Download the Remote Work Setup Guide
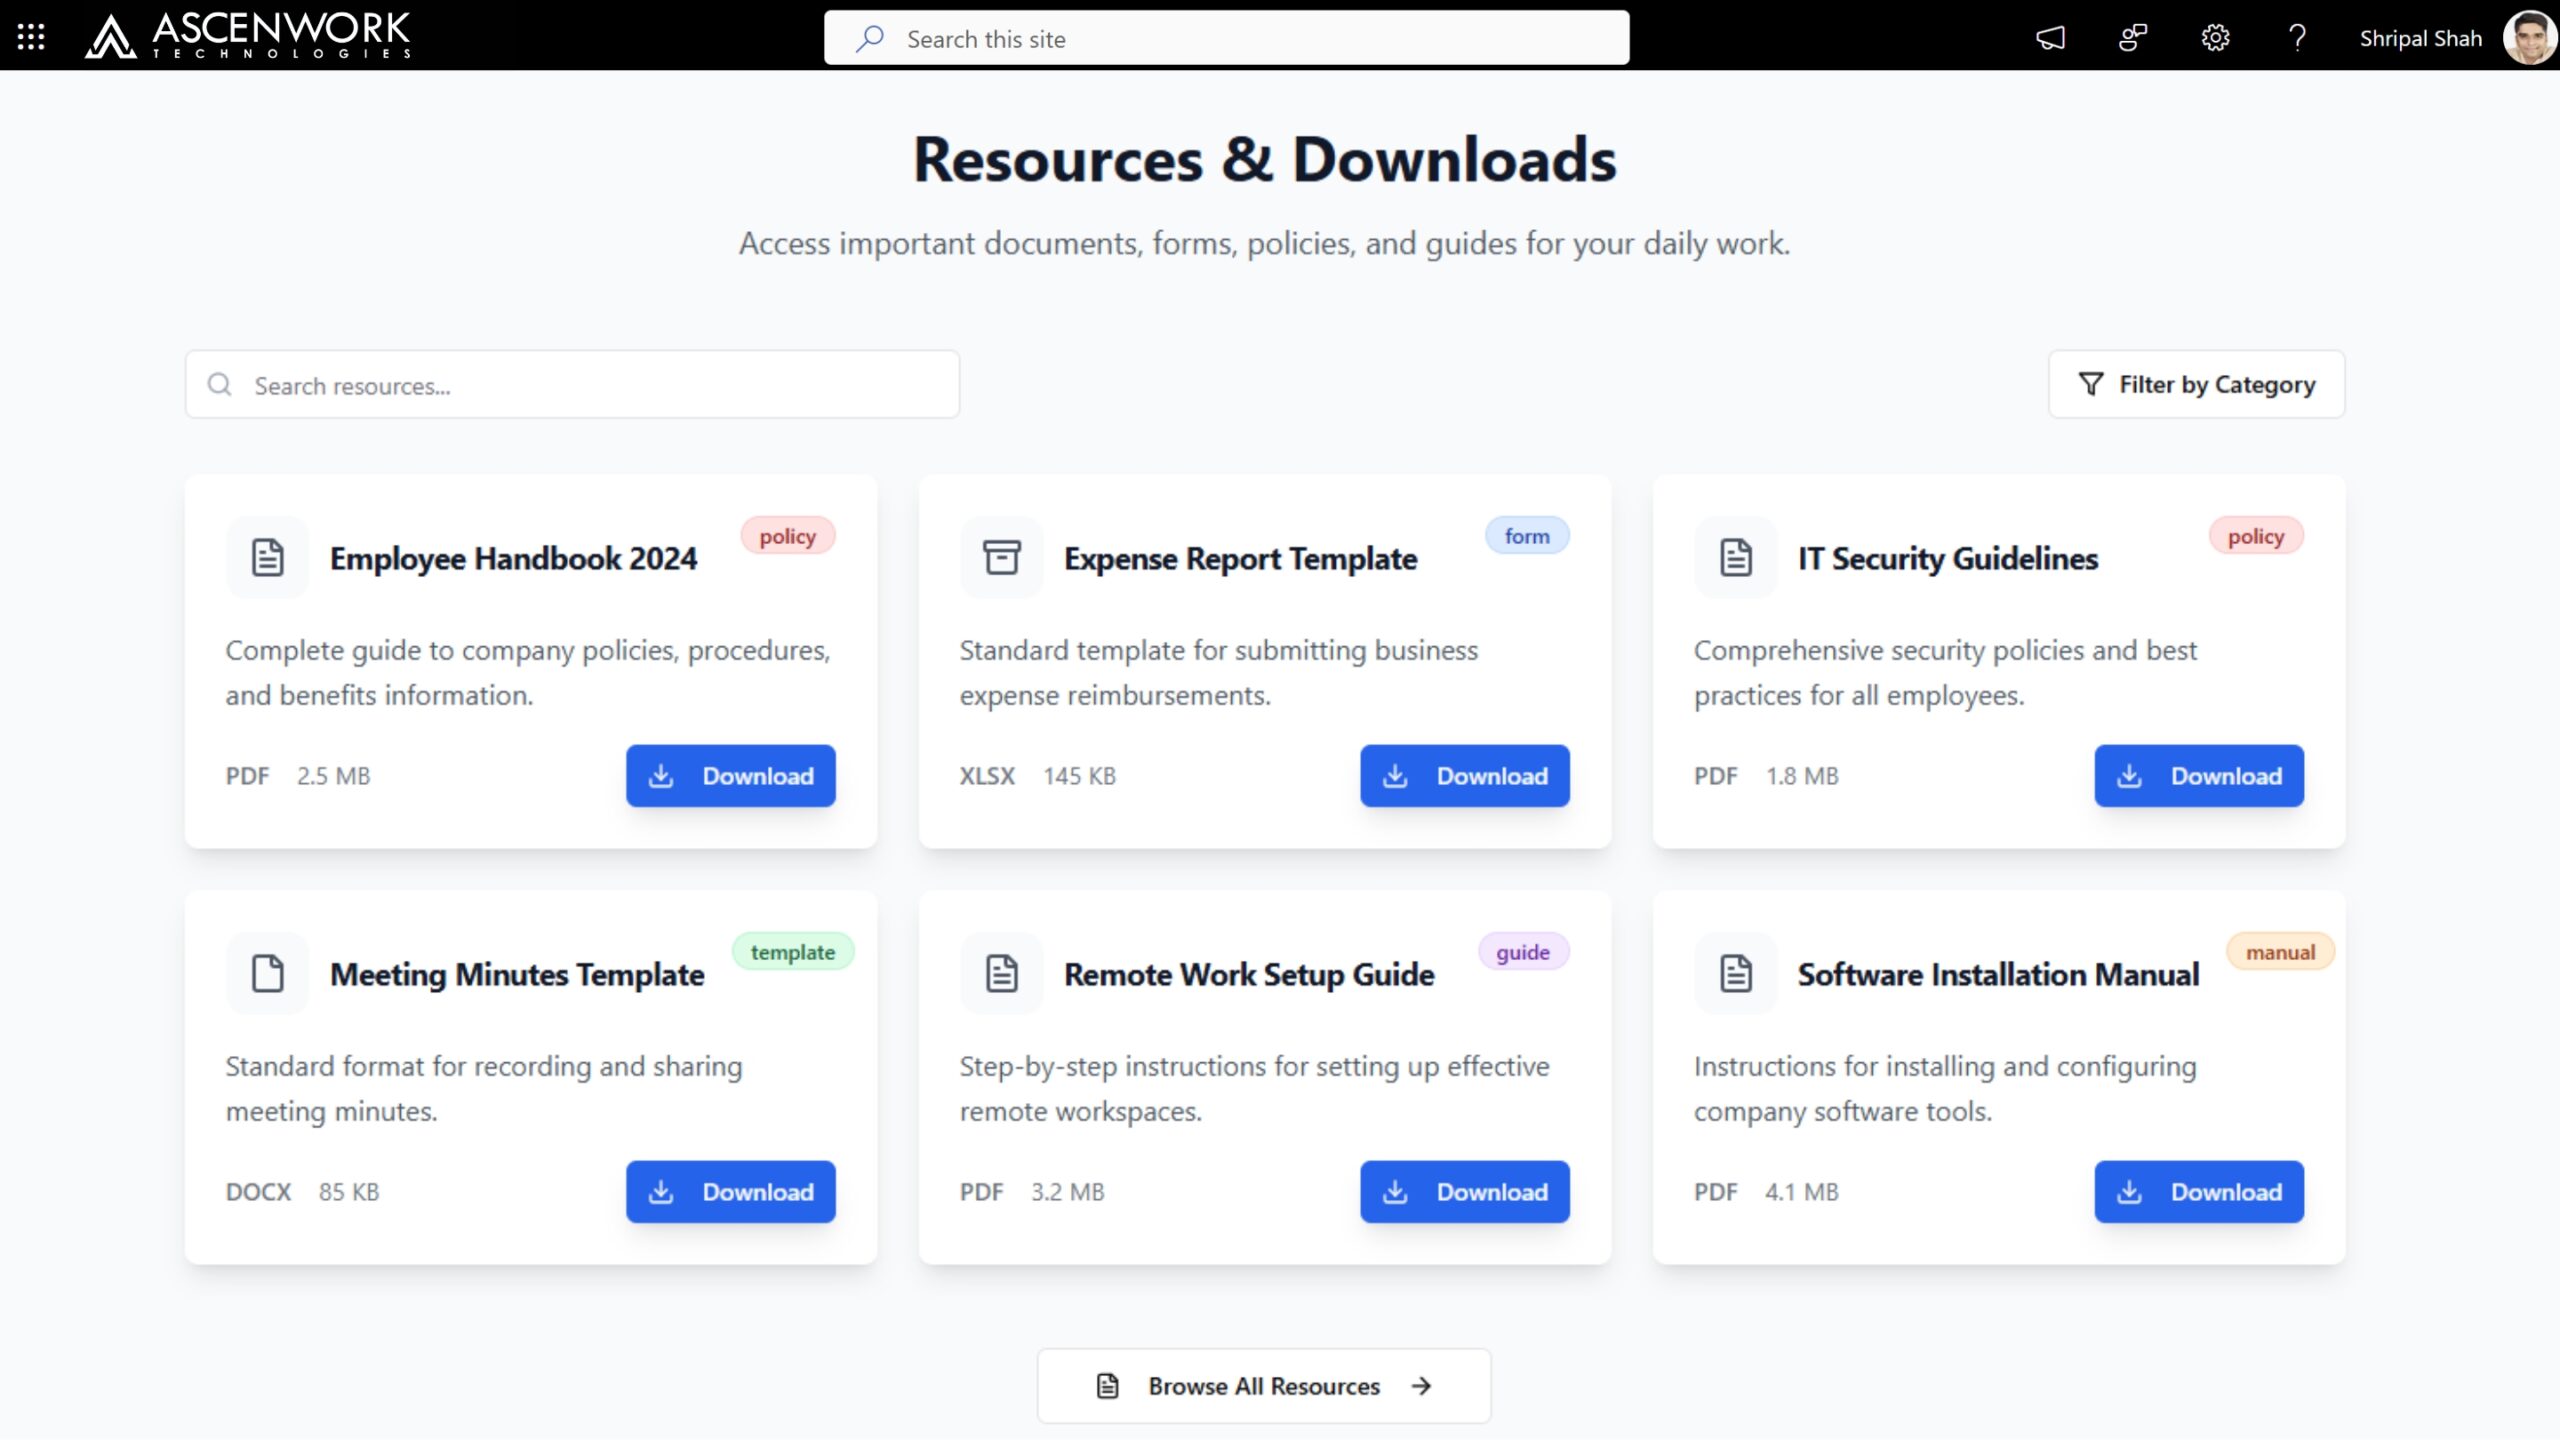2560x1440 pixels. (1464, 1192)
